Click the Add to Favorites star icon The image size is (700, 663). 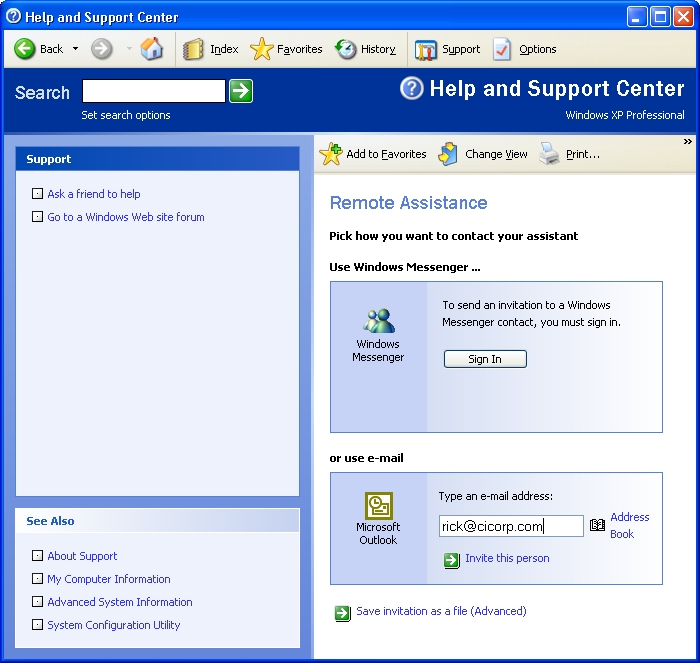coord(331,154)
